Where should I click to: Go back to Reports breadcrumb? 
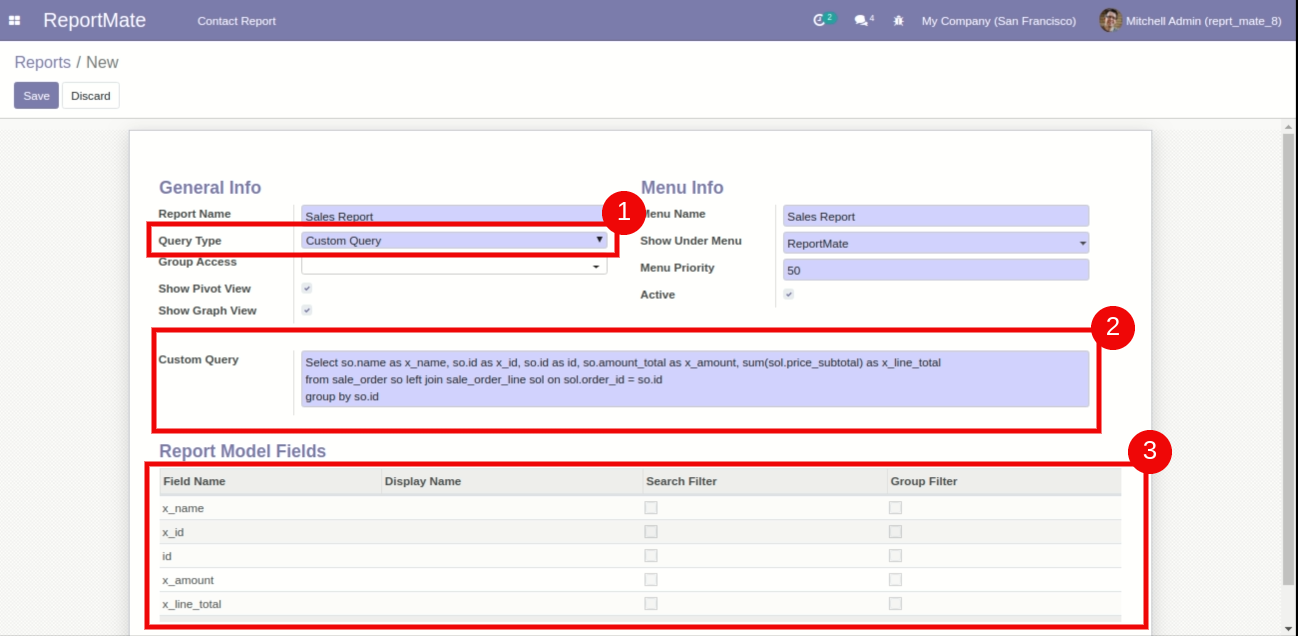point(42,62)
